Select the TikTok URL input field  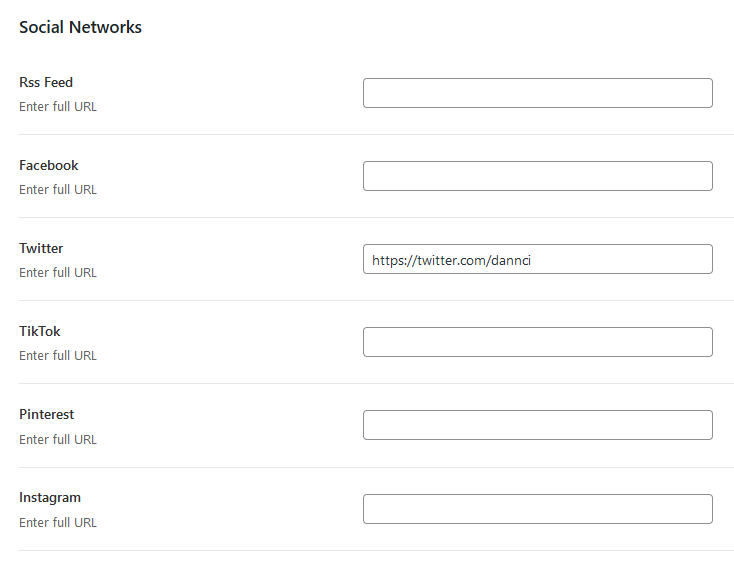click(x=537, y=342)
